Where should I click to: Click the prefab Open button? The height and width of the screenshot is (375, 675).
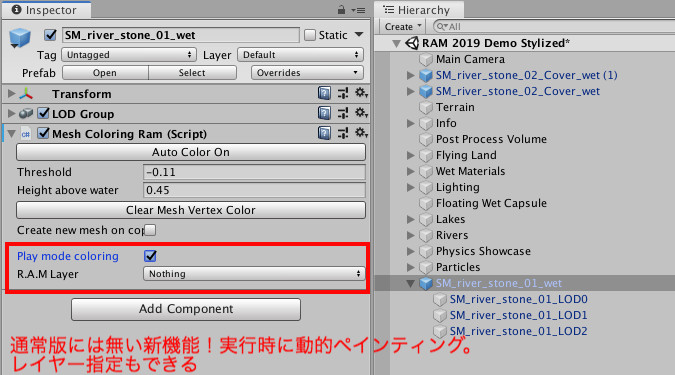tap(105, 73)
